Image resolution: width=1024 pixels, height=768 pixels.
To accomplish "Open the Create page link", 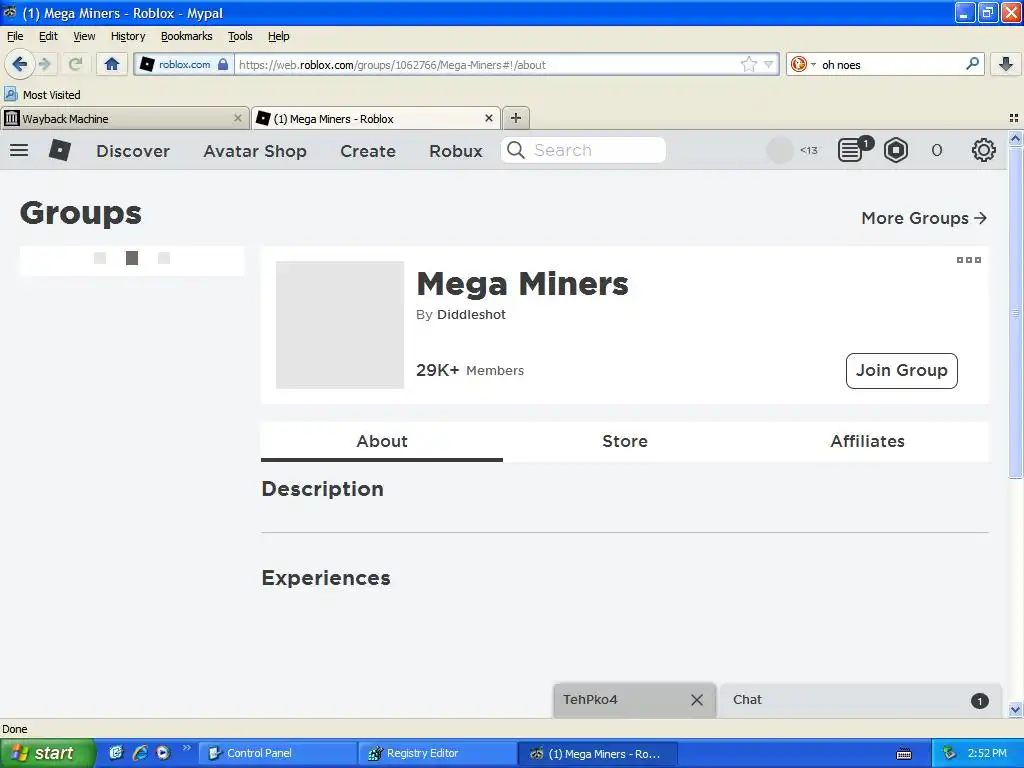I will click(368, 151).
